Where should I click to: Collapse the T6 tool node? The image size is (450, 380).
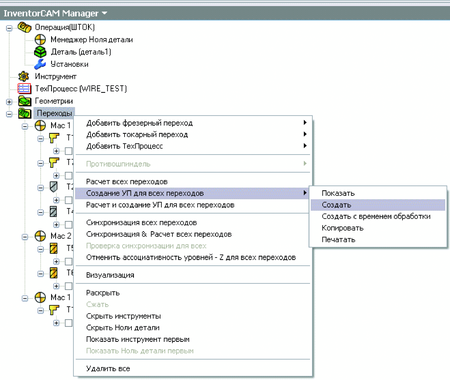tap(41, 273)
